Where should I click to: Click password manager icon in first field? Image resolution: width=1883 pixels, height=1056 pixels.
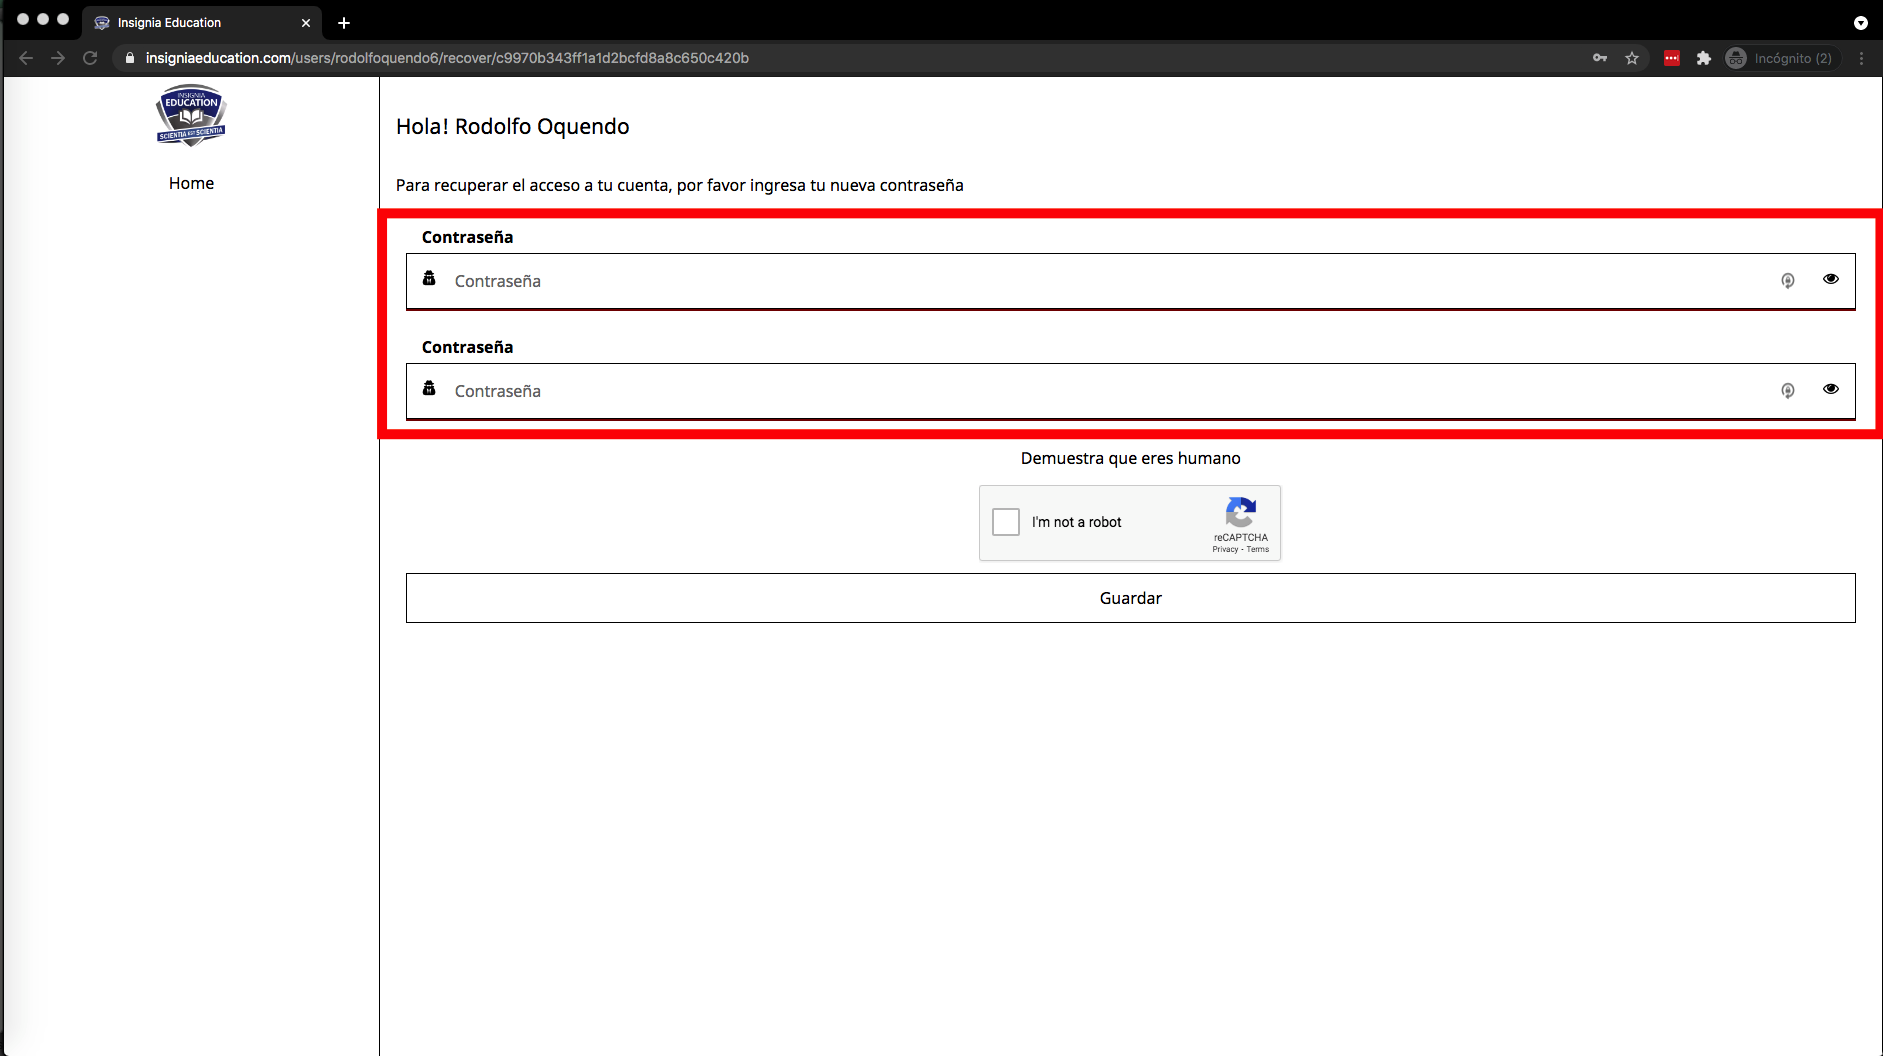tap(1787, 281)
